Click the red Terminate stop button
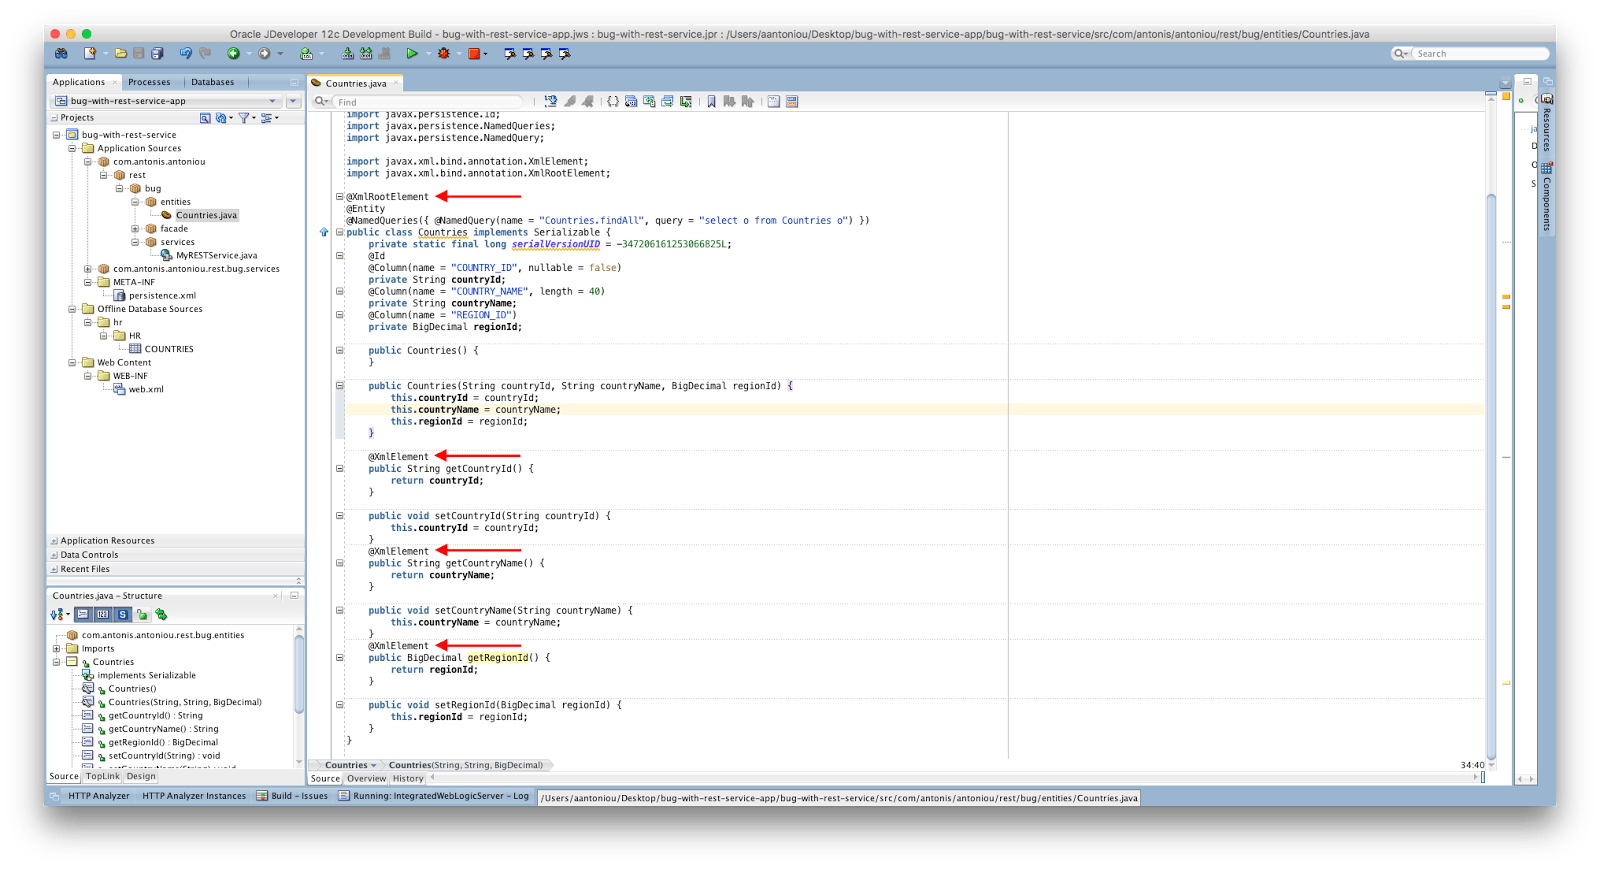 tap(474, 54)
